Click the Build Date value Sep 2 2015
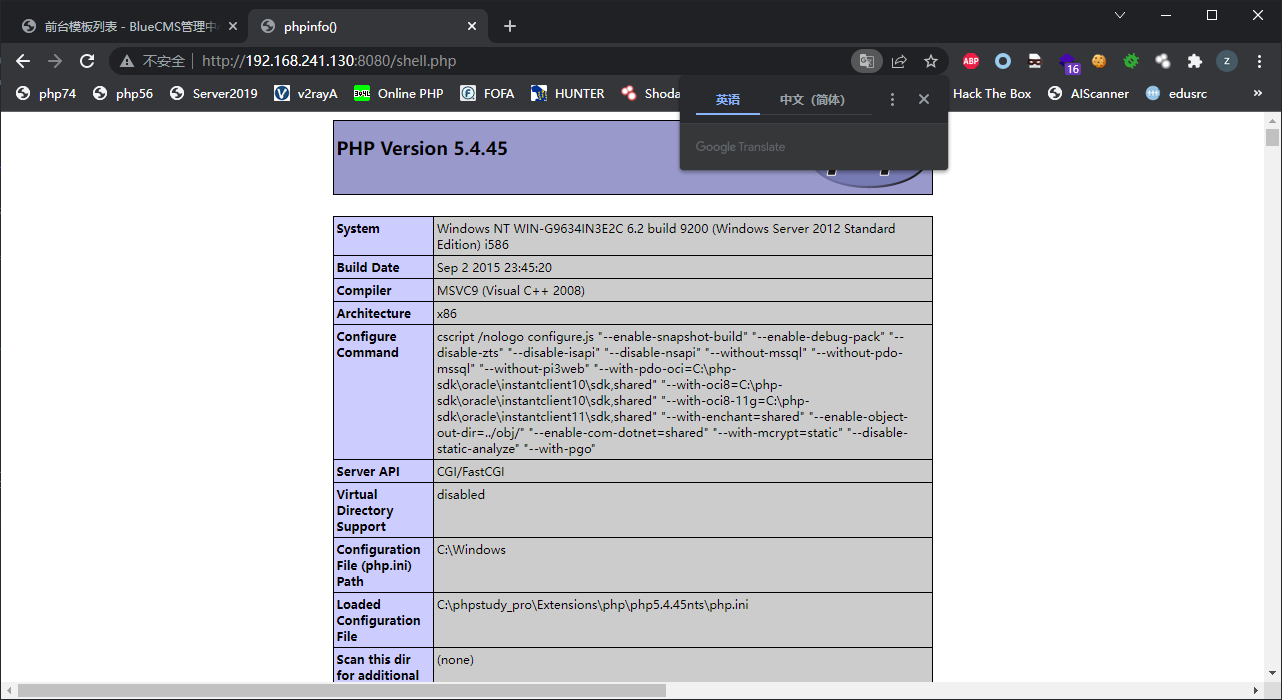This screenshot has height=700, width=1282. 494,268
